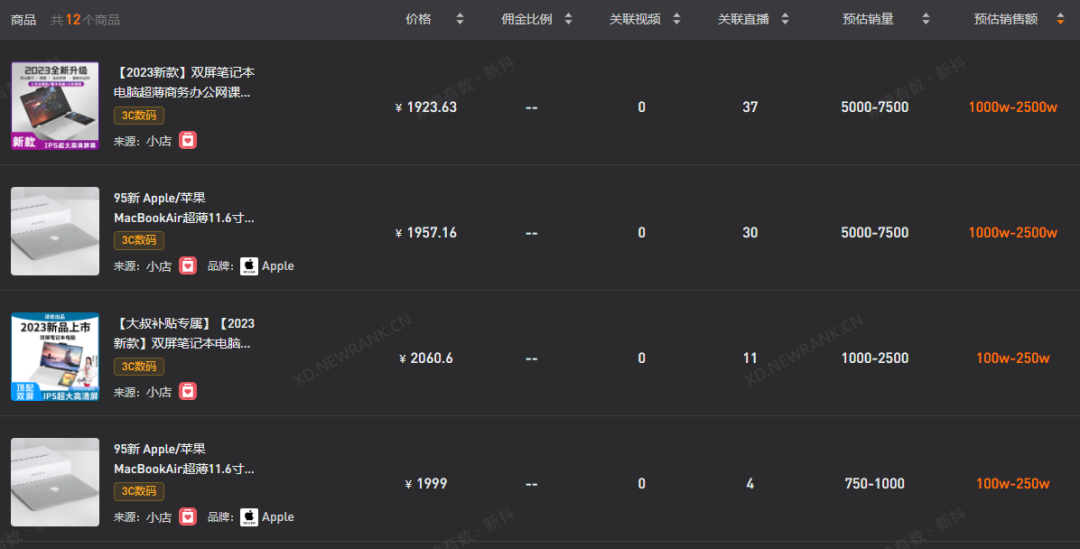Image resolution: width=1080 pixels, height=549 pixels.
Task: Open the first MacBook Air product thumbnail
Action: pos(55,231)
